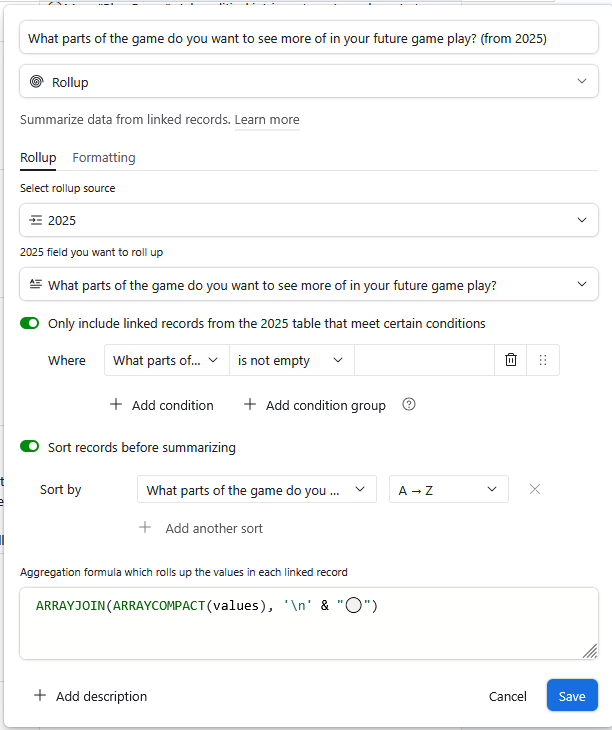
Task: Open the 'is not empty' operator dropdown
Action: click(291, 360)
